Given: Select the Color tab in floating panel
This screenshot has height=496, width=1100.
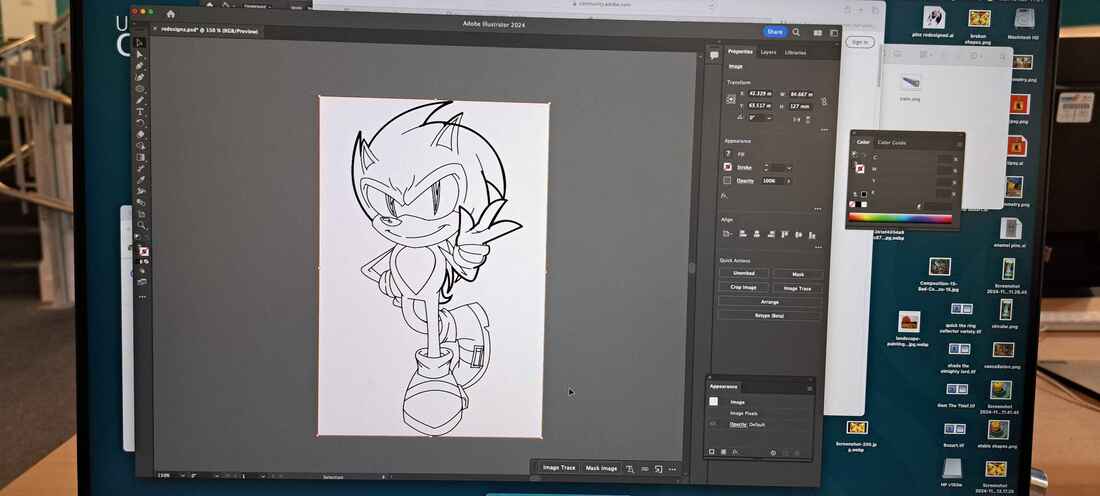Looking at the screenshot, I should pyautogui.click(x=863, y=142).
